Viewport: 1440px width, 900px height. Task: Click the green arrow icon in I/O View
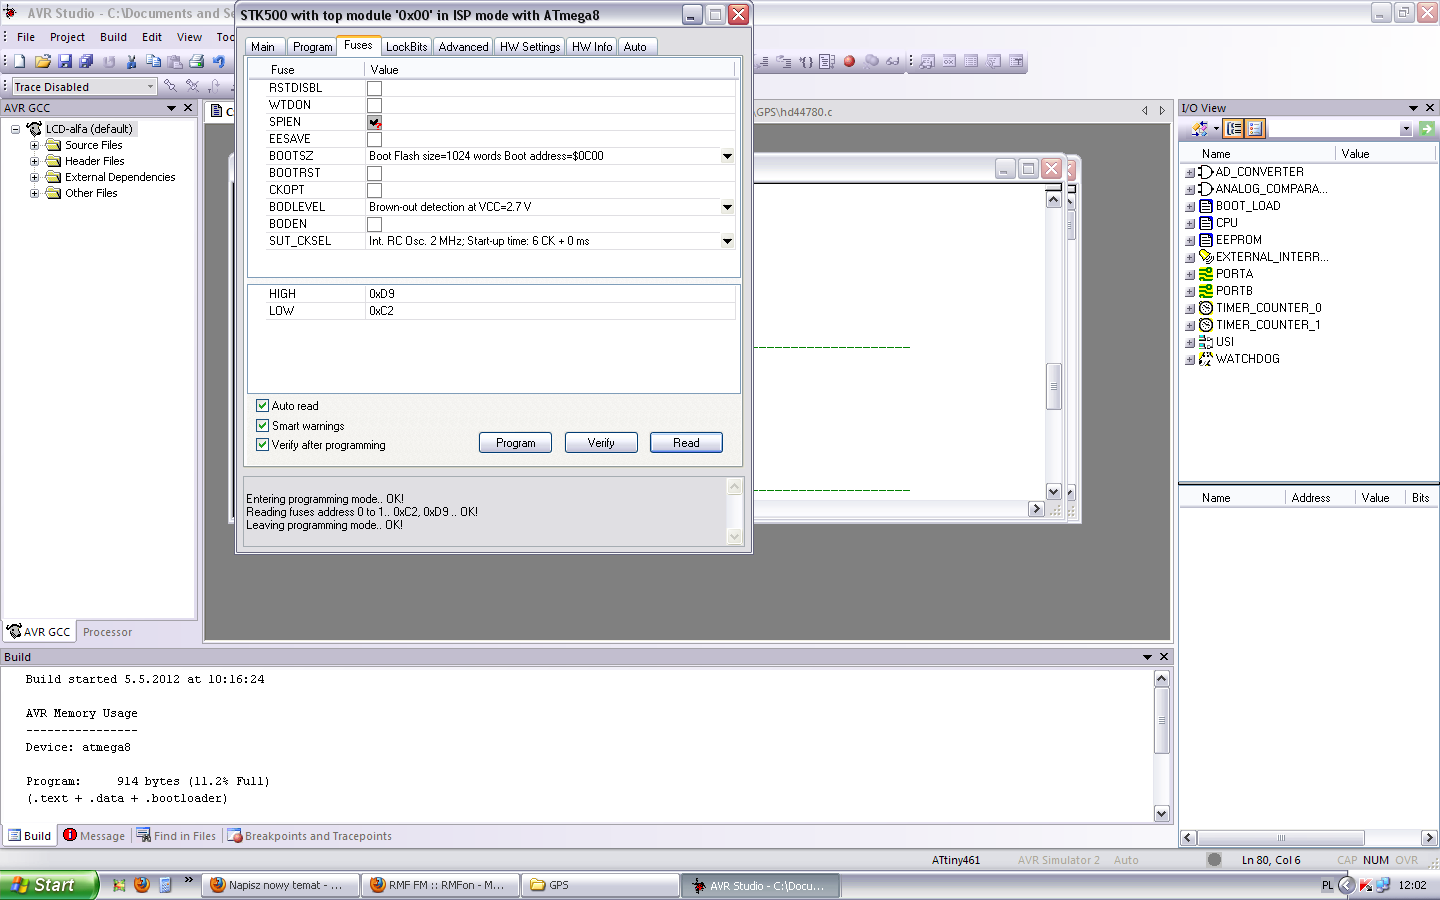tap(1427, 129)
